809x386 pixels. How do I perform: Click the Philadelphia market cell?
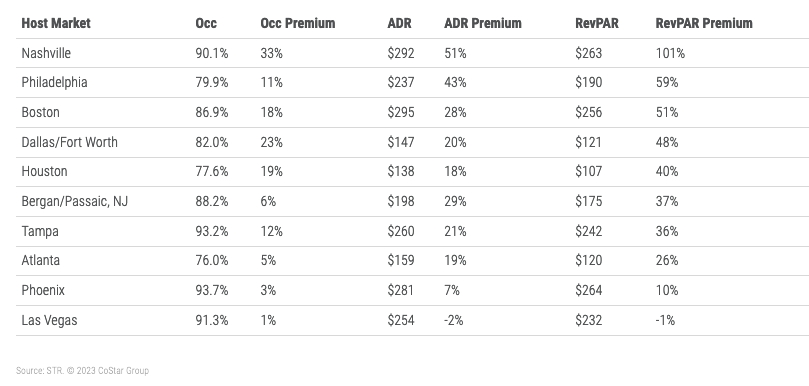(54, 83)
